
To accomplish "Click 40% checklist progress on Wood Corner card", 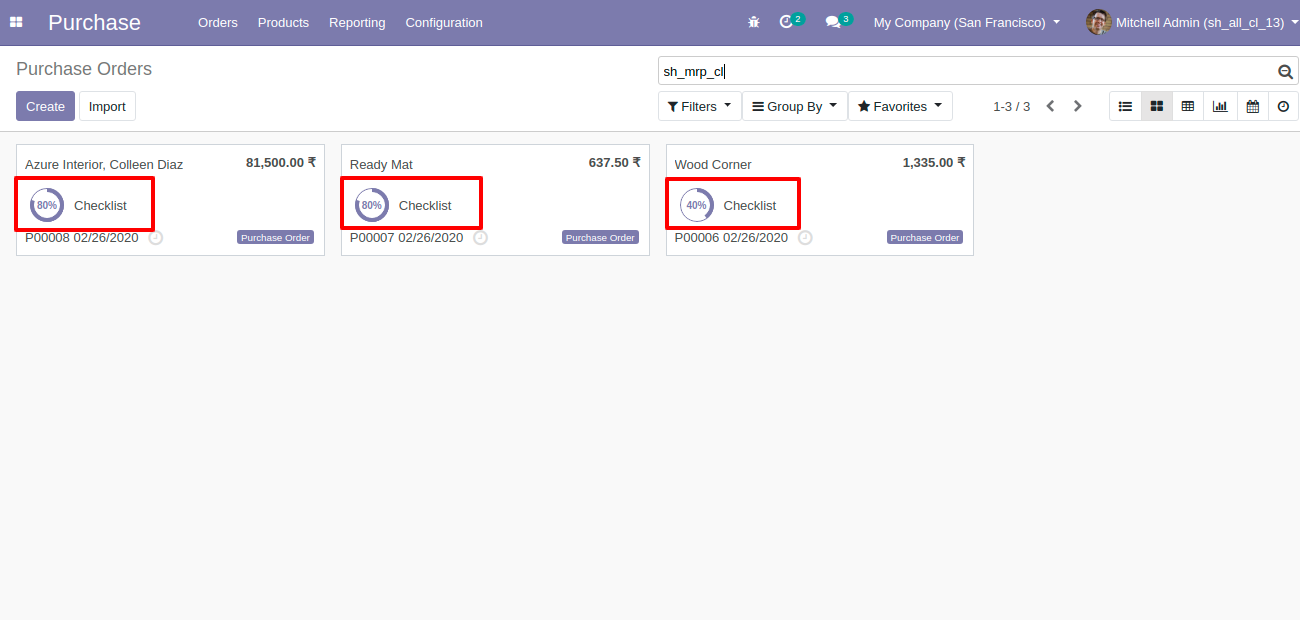I will (697, 205).
